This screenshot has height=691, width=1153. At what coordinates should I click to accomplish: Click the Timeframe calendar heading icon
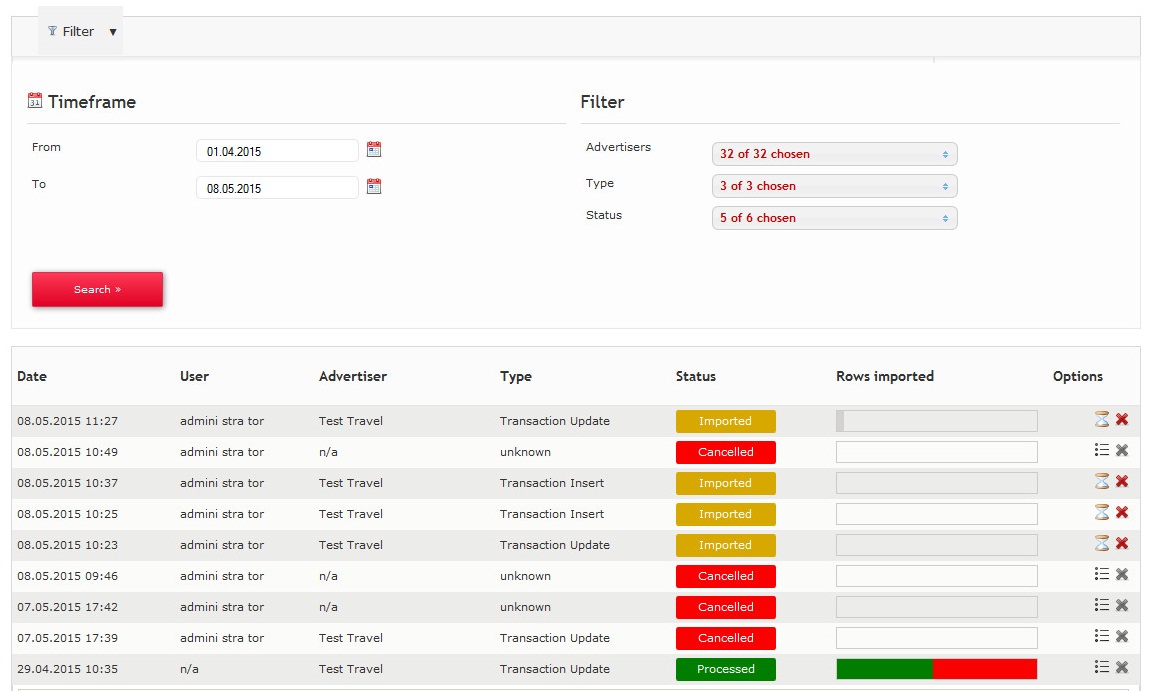[x=35, y=100]
